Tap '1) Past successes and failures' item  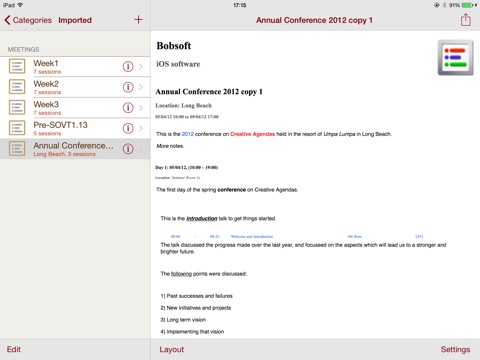pyautogui.click(x=196, y=296)
